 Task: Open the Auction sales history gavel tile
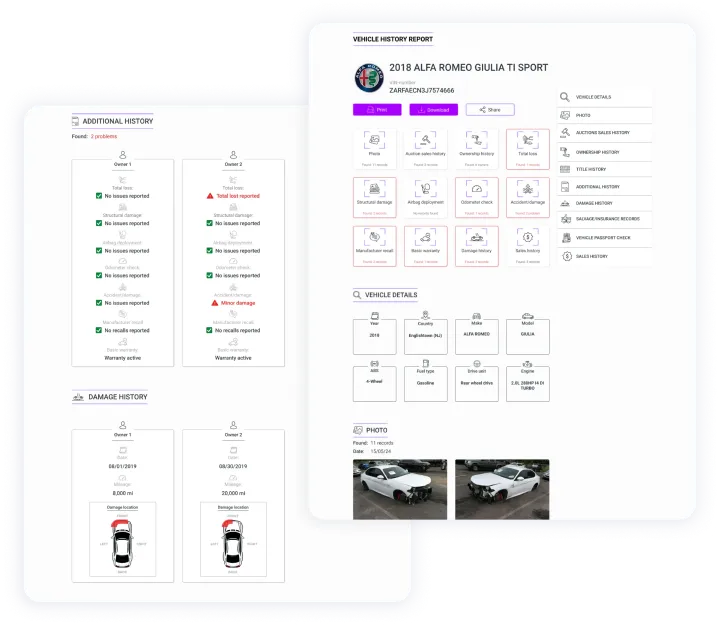pos(426,141)
